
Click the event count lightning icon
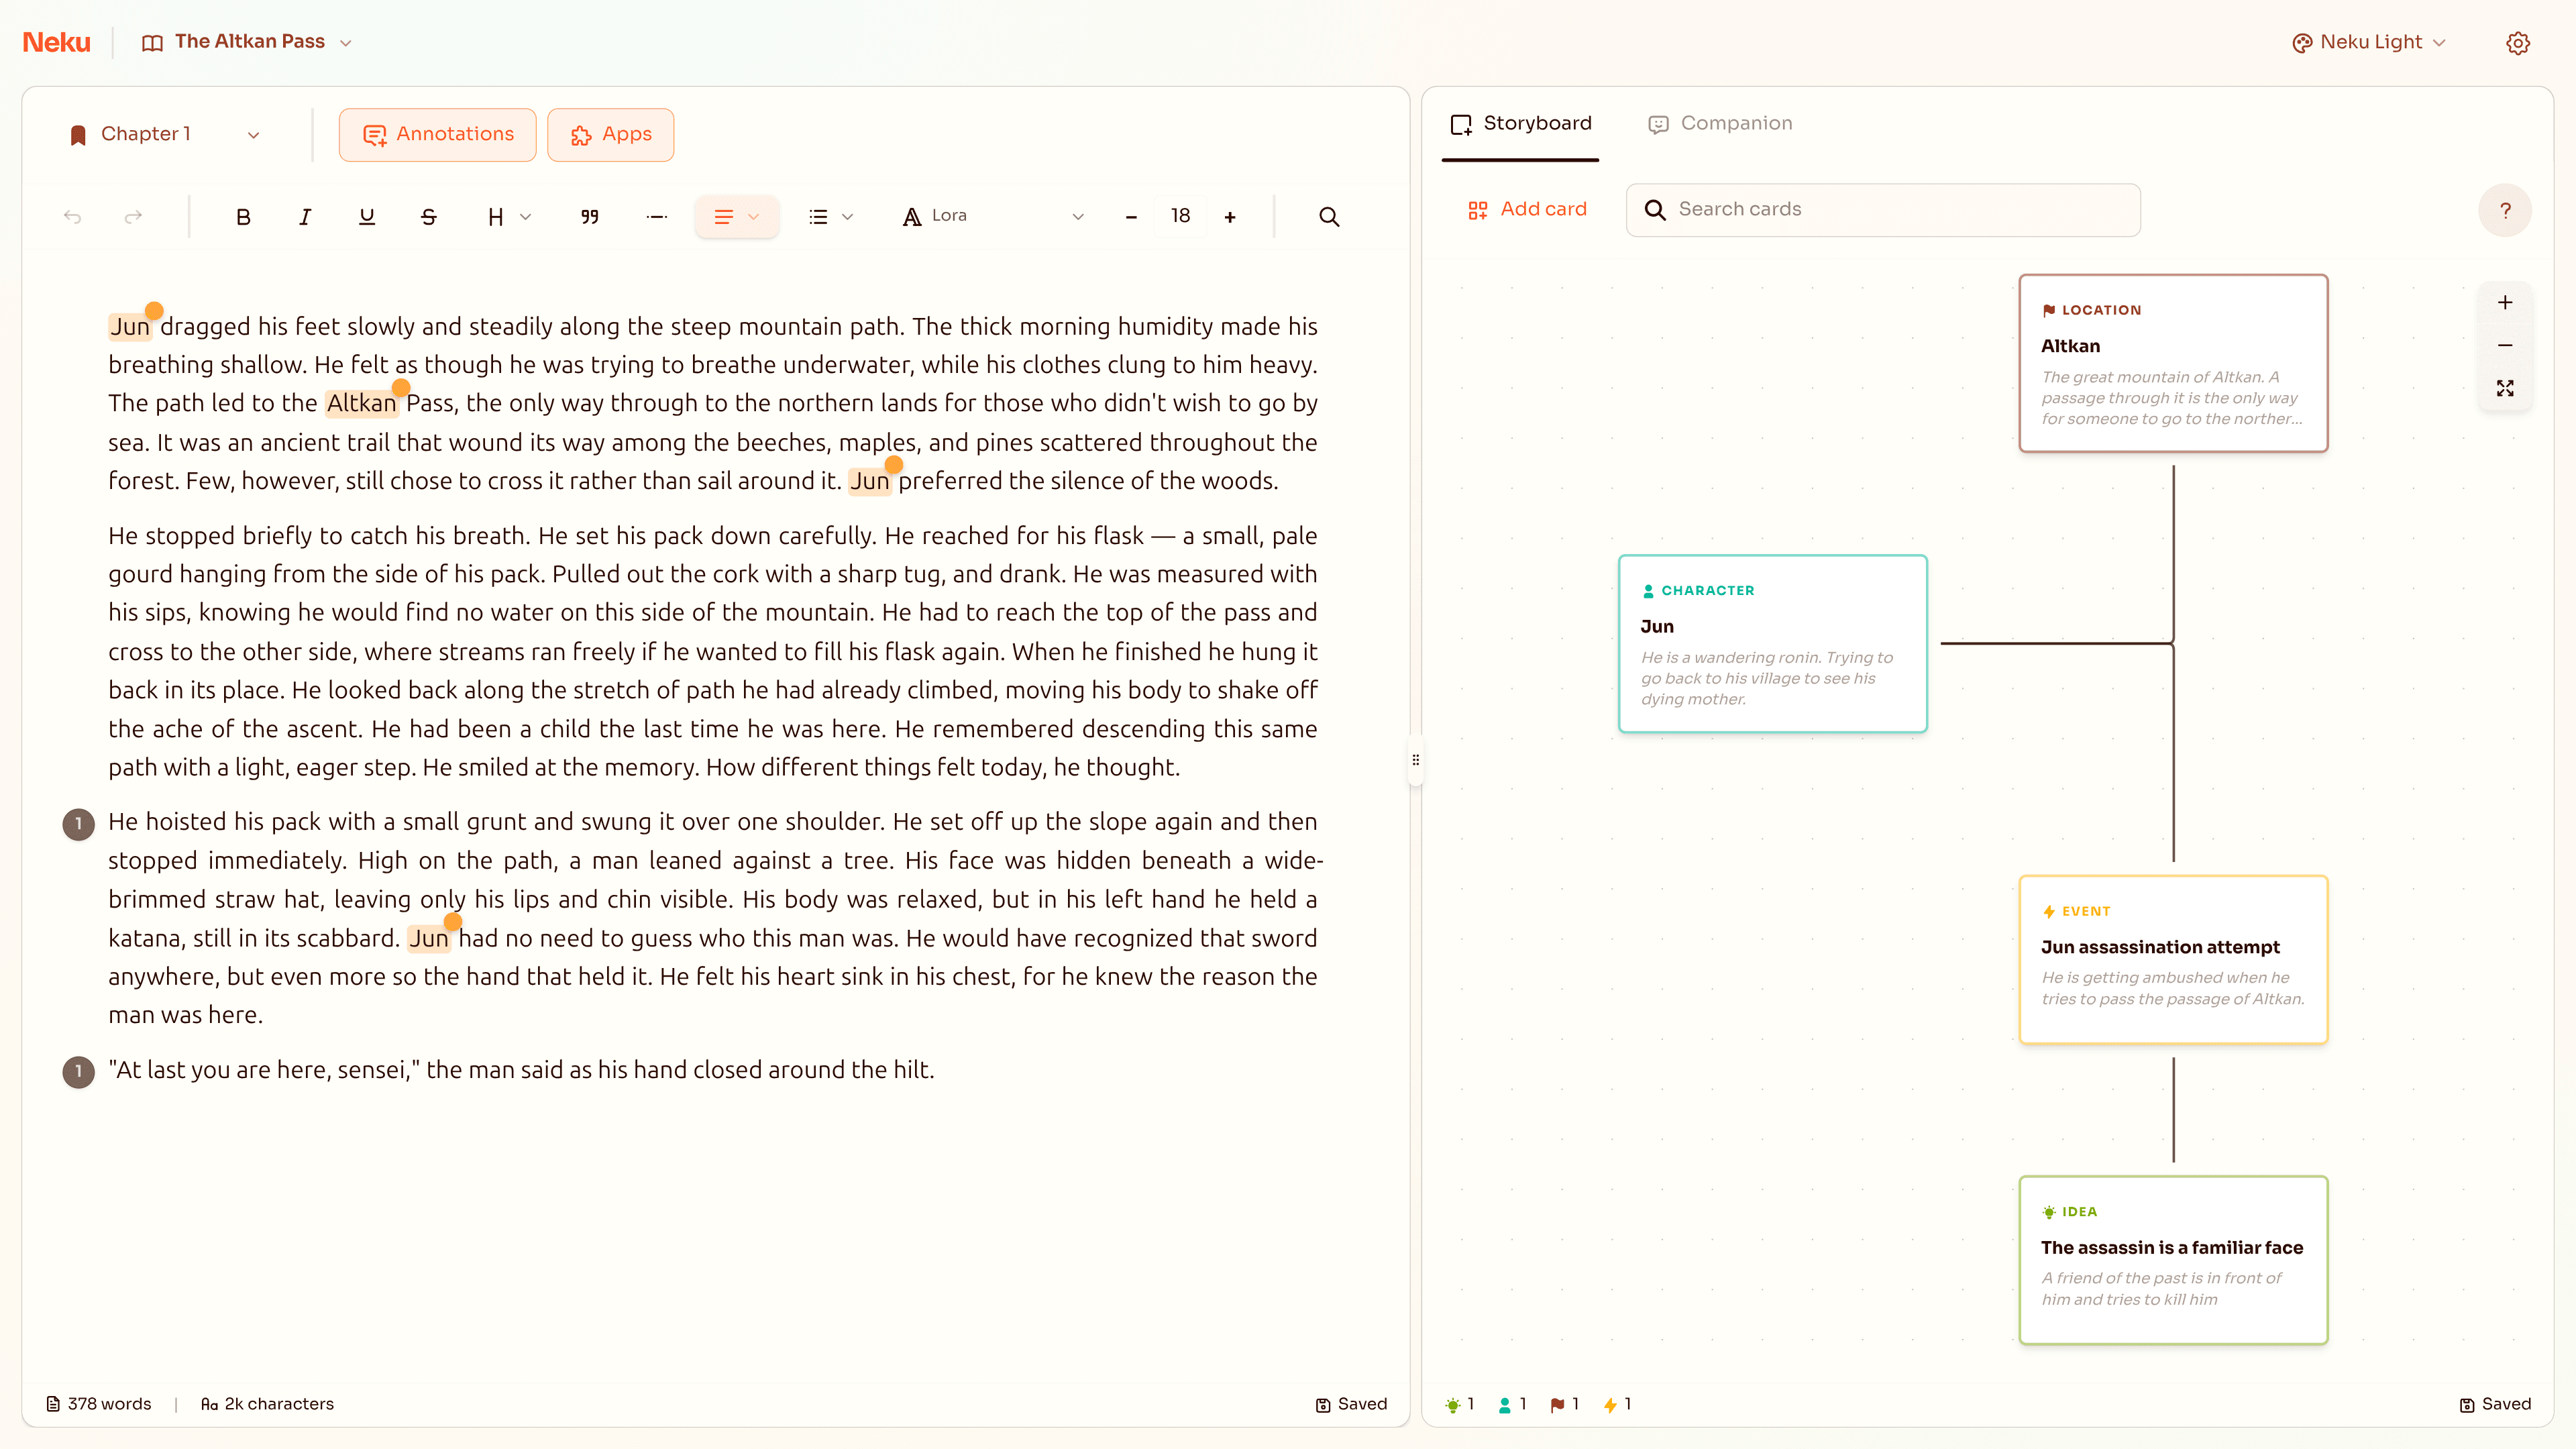tap(1610, 1404)
